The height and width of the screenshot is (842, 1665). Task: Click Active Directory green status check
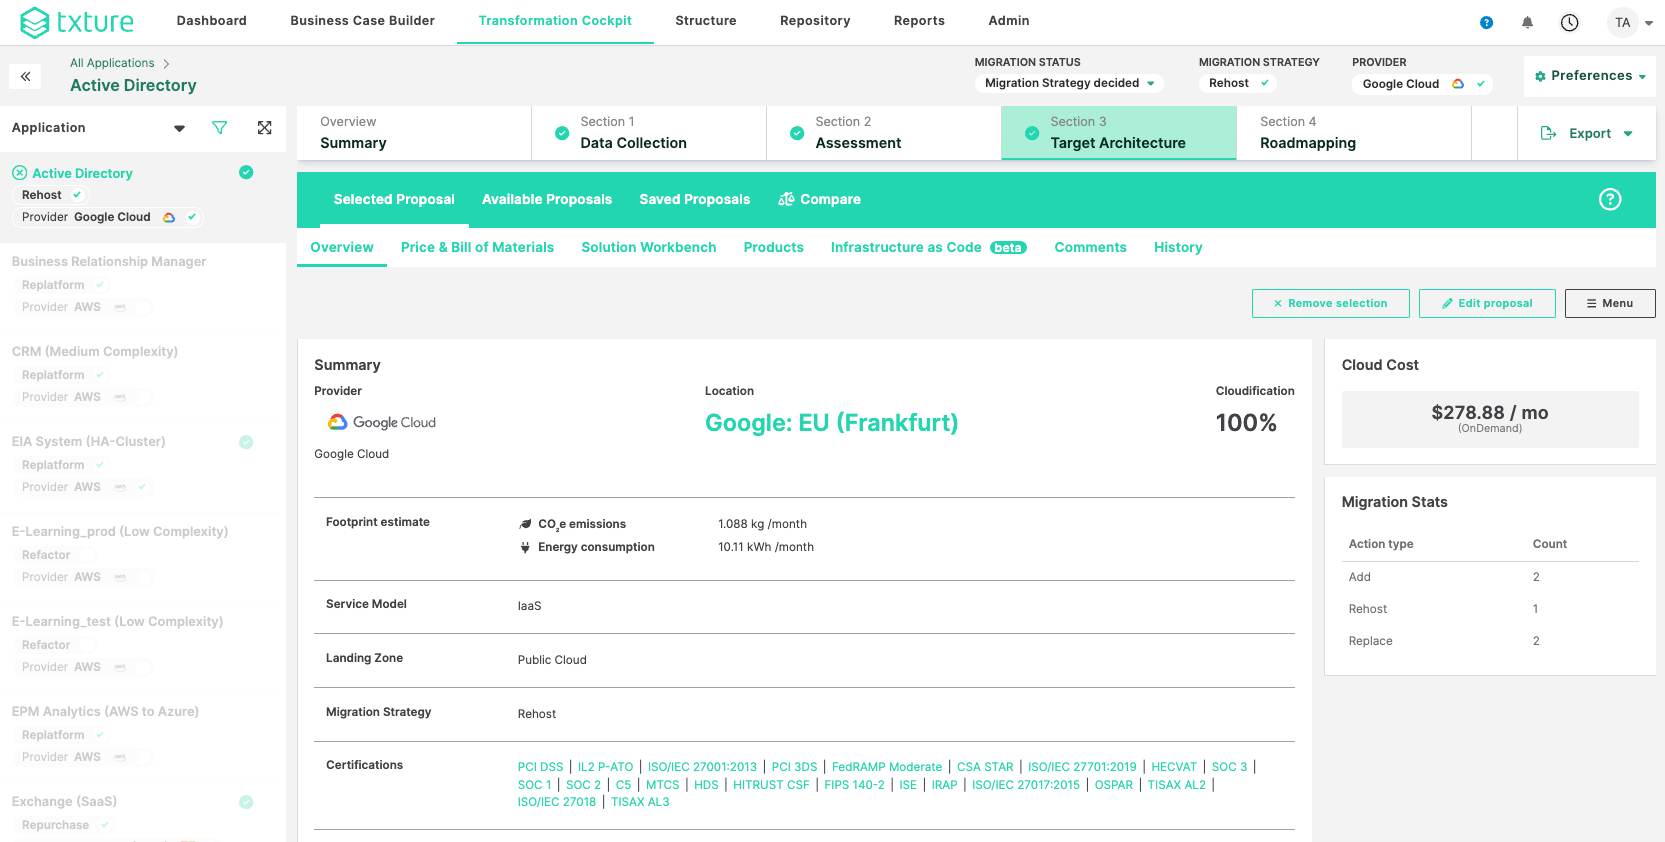point(246,172)
